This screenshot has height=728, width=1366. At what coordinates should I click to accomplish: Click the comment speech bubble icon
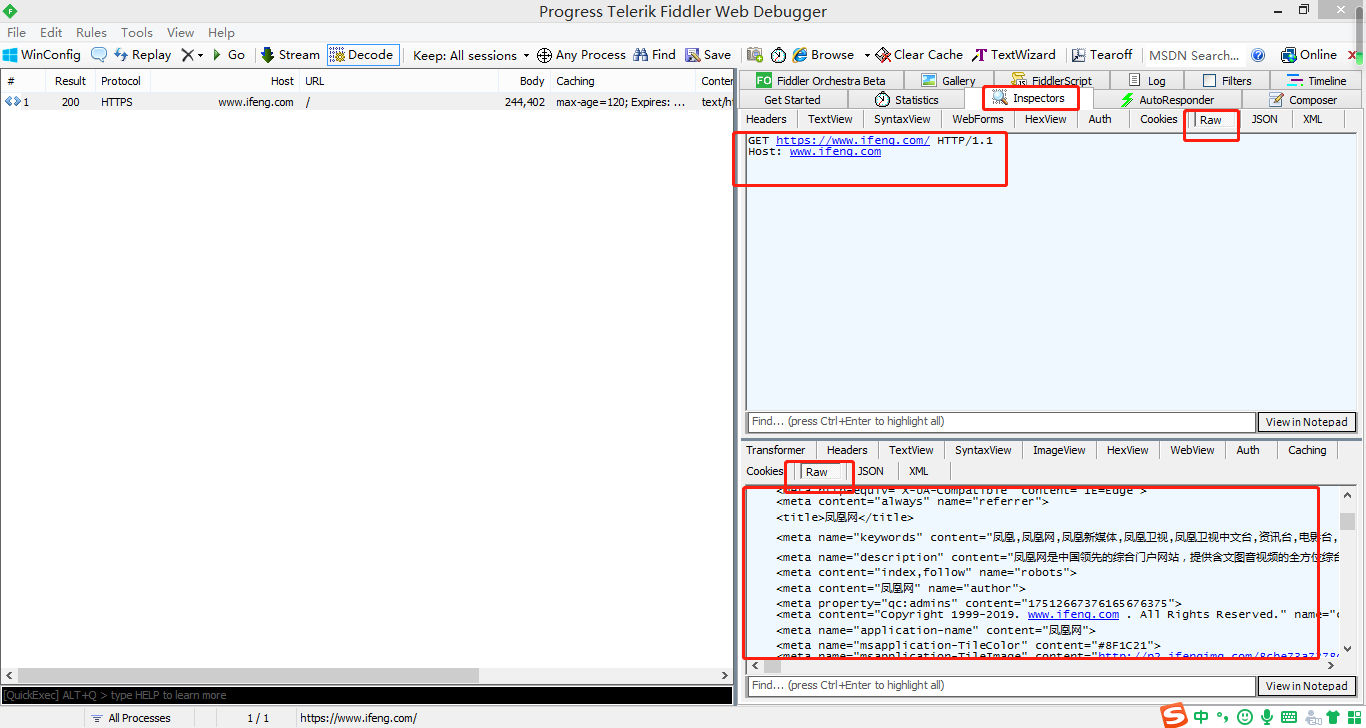(99, 55)
